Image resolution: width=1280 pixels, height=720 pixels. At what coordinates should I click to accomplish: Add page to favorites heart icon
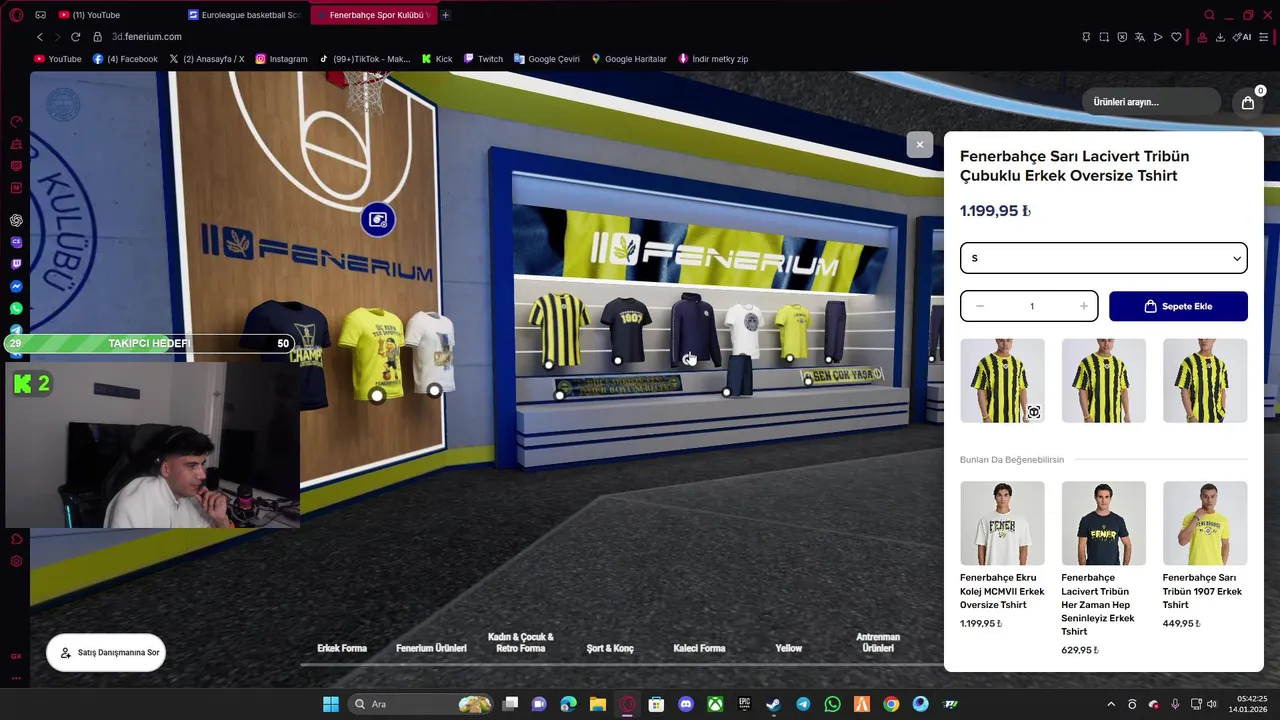coord(1176,37)
